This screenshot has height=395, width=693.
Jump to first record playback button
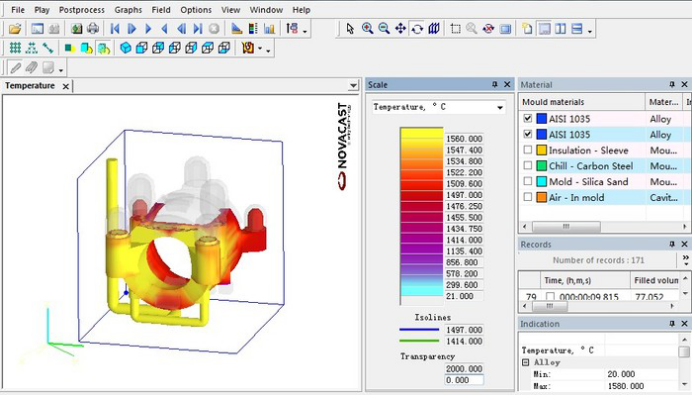[115, 29]
